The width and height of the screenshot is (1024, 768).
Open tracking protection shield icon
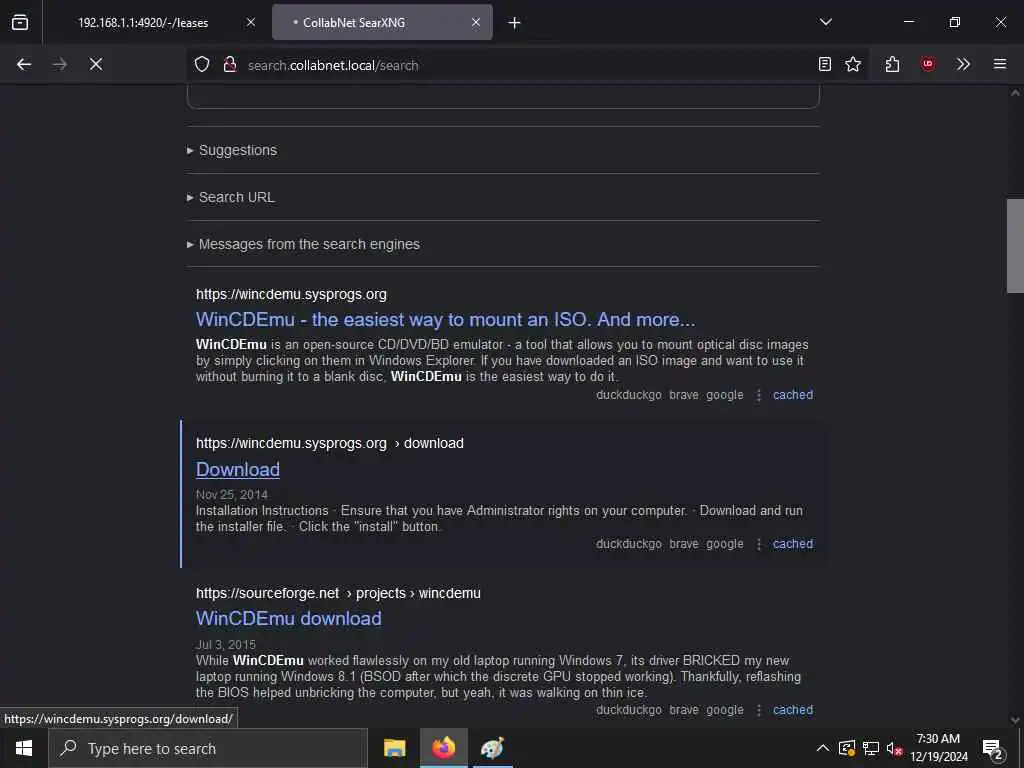pos(202,64)
